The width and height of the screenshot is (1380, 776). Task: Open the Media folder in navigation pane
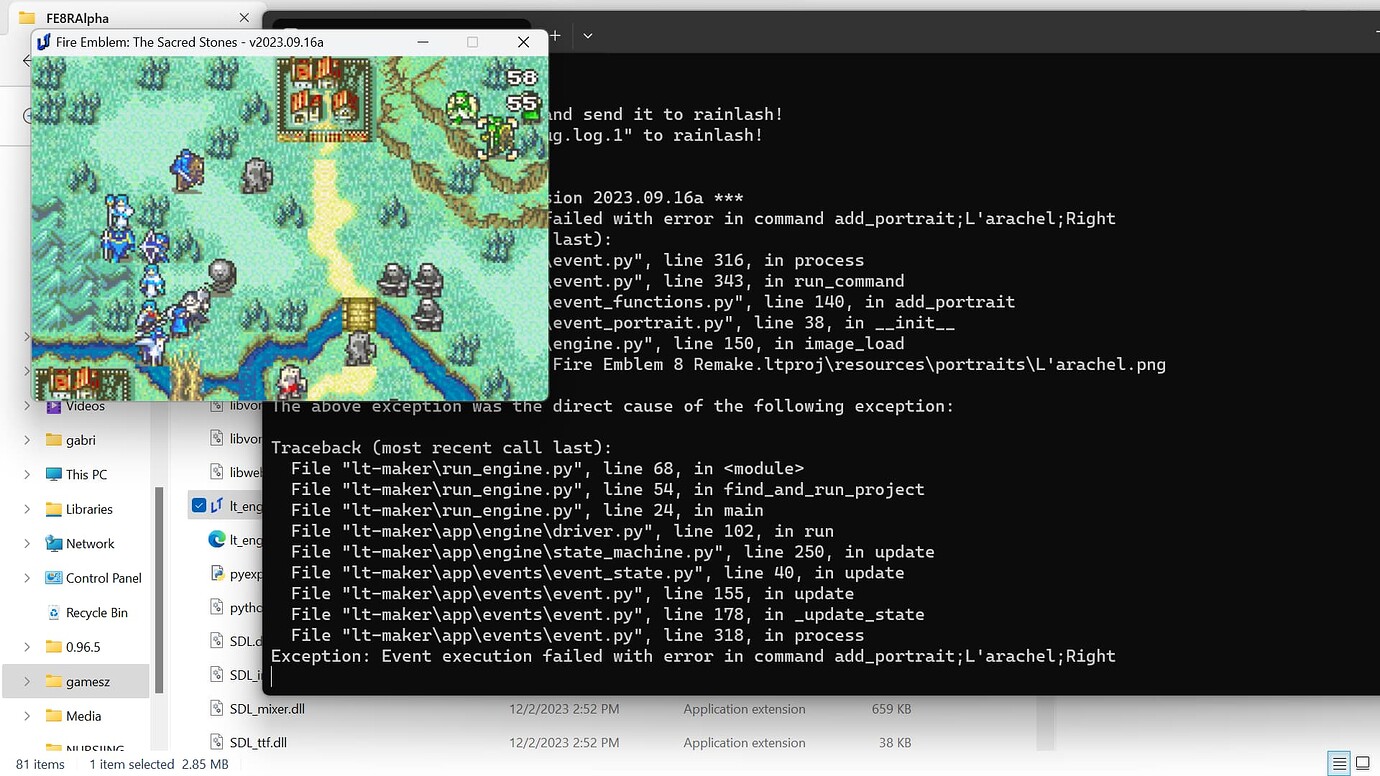point(83,716)
